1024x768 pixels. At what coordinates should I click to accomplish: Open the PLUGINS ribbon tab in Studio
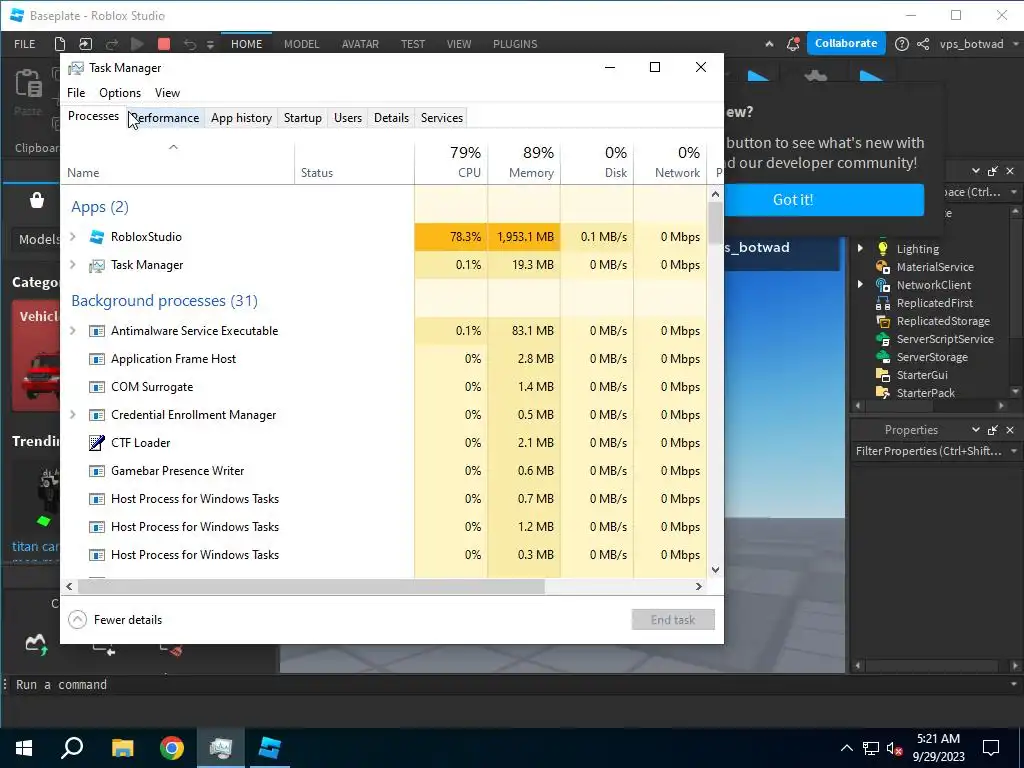tap(515, 44)
